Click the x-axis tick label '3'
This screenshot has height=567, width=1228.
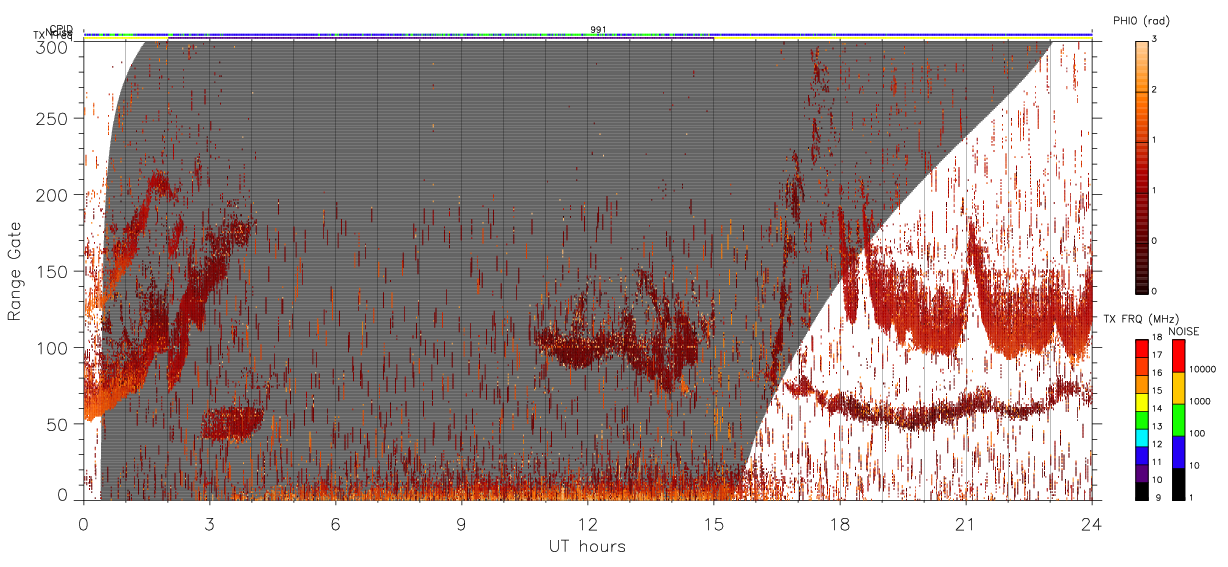coord(210,524)
